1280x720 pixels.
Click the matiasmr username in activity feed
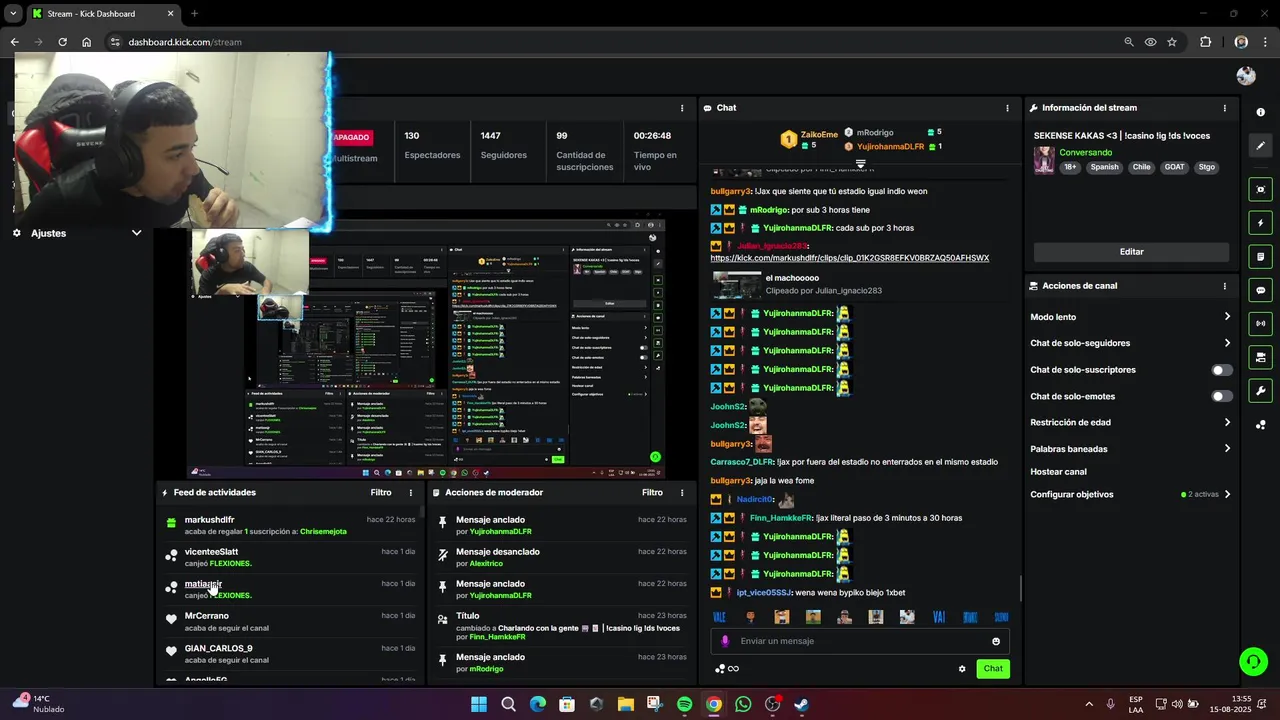coord(203,584)
